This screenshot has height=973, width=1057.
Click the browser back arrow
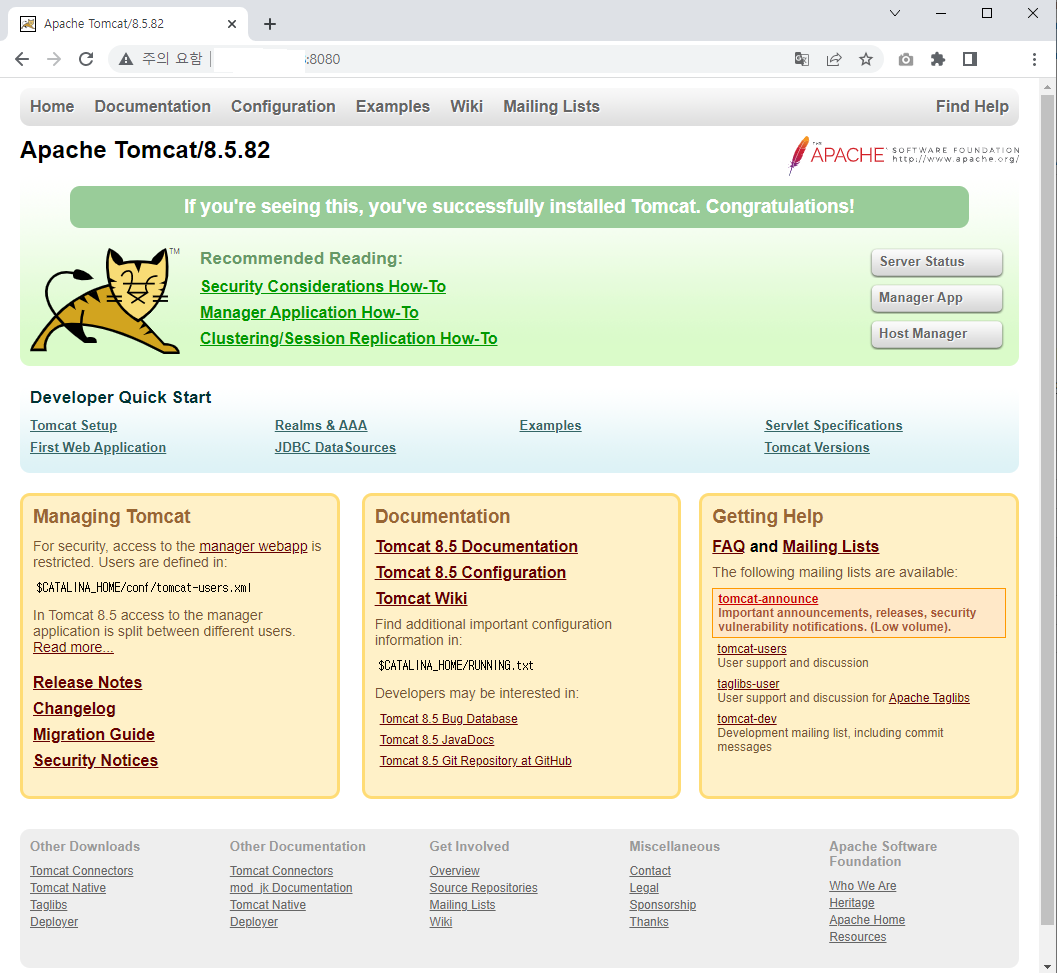pyautogui.click(x=22, y=59)
